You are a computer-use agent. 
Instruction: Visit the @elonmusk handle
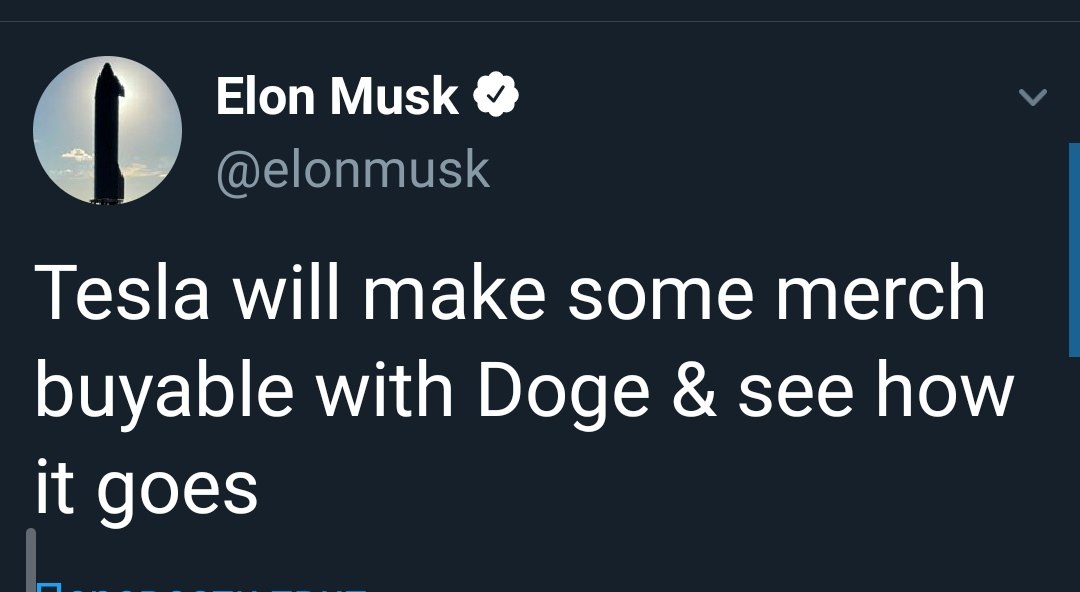click(353, 170)
